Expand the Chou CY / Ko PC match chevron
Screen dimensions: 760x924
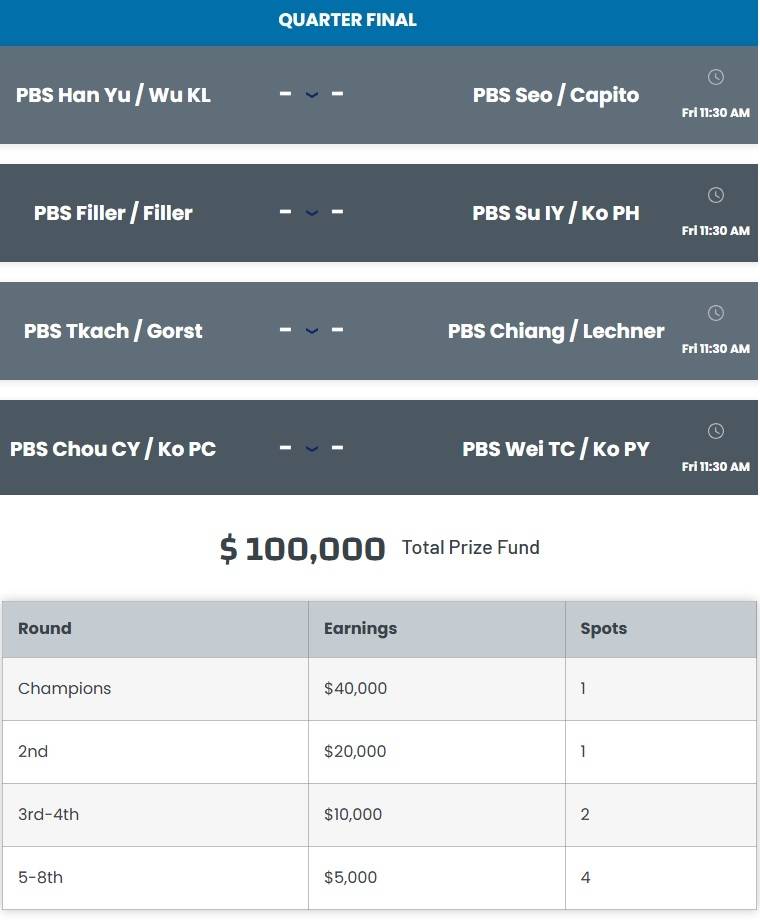click(x=311, y=449)
